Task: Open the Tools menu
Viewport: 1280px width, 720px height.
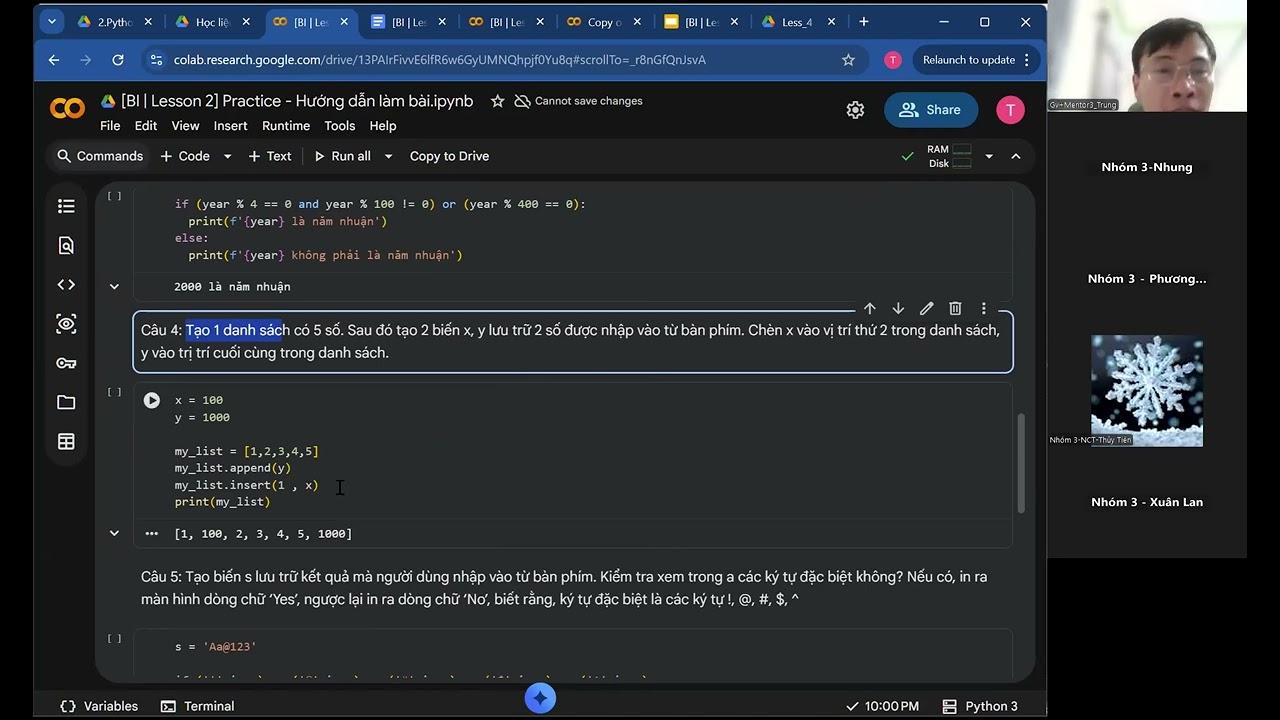Action: pos(340,126)
